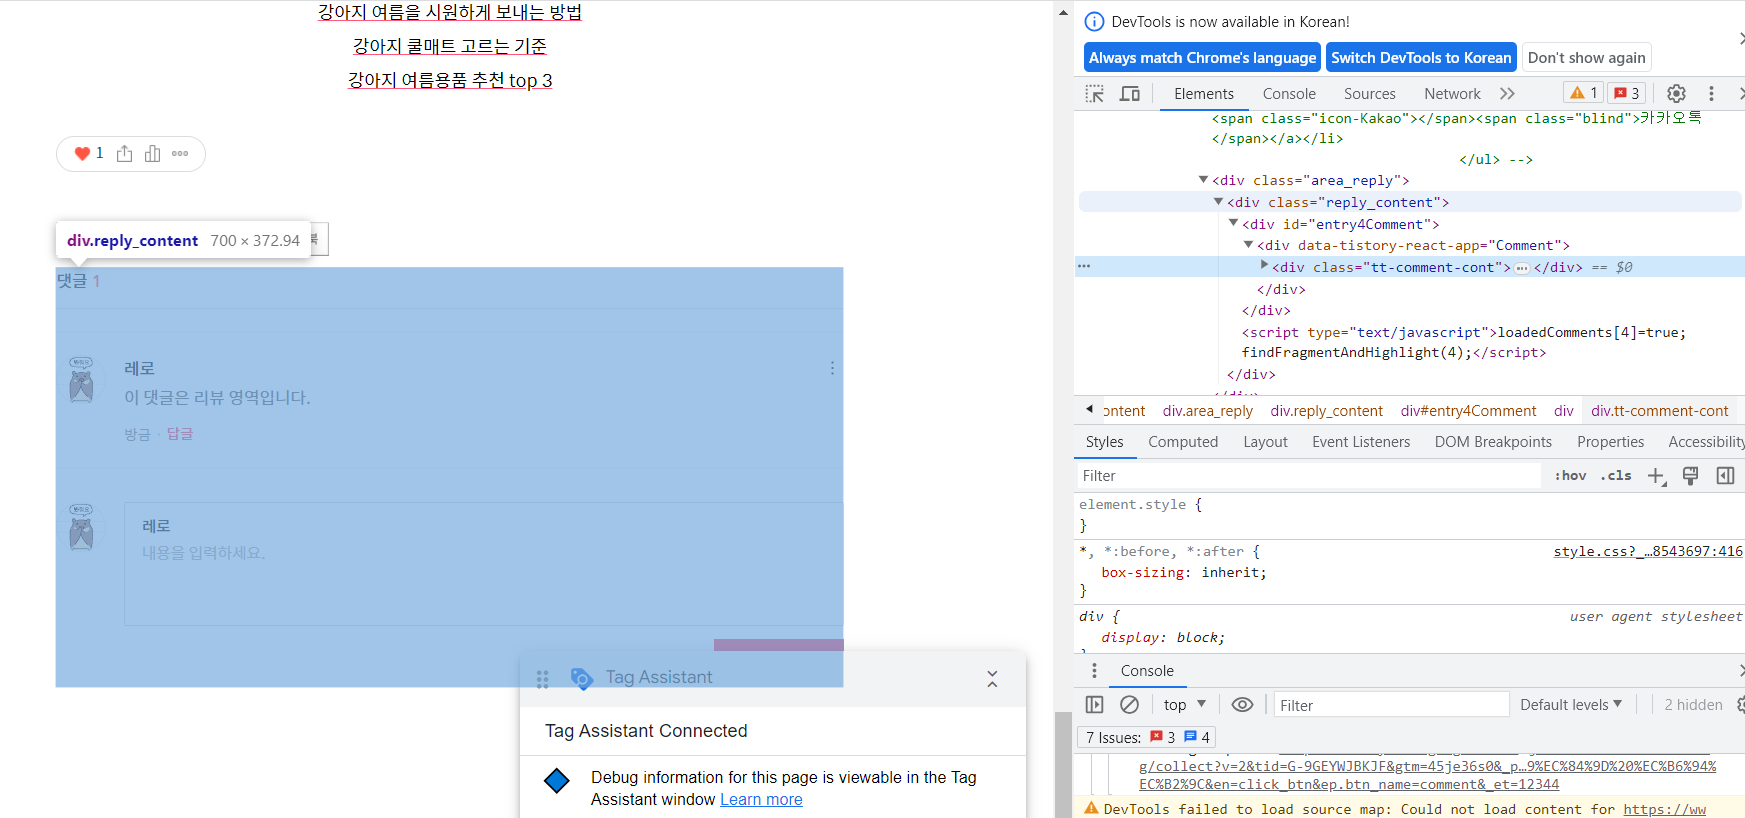Click the 답글 reply link

pos(180,434)
